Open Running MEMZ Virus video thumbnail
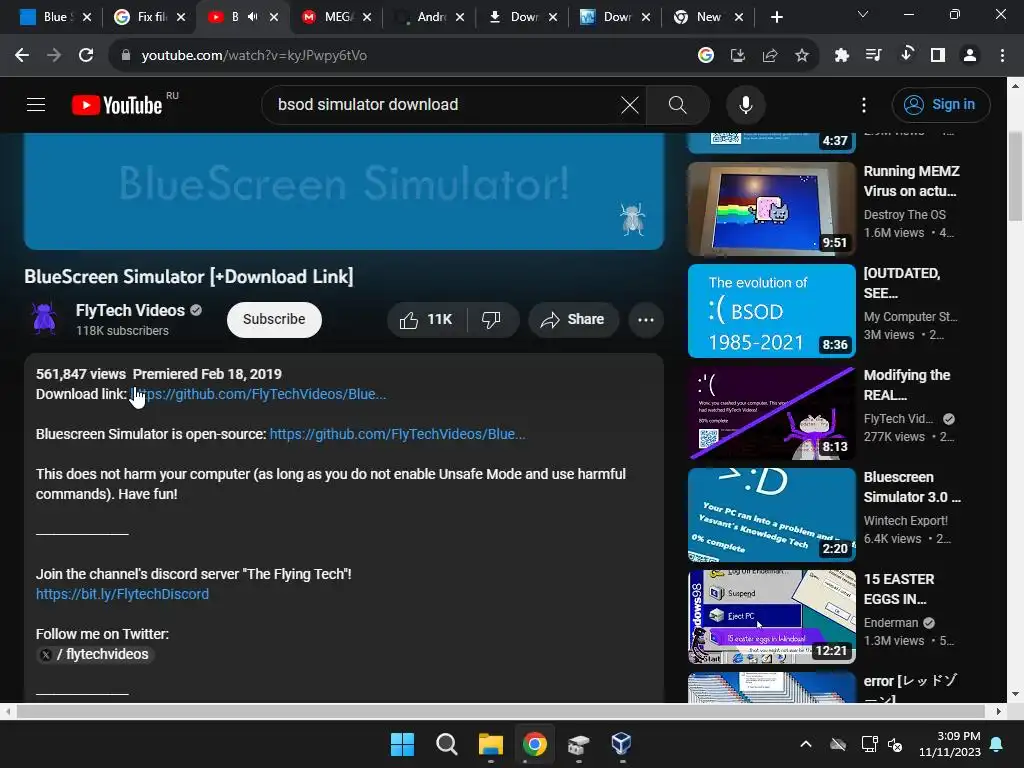1024x768 pixels. [771, 209]
